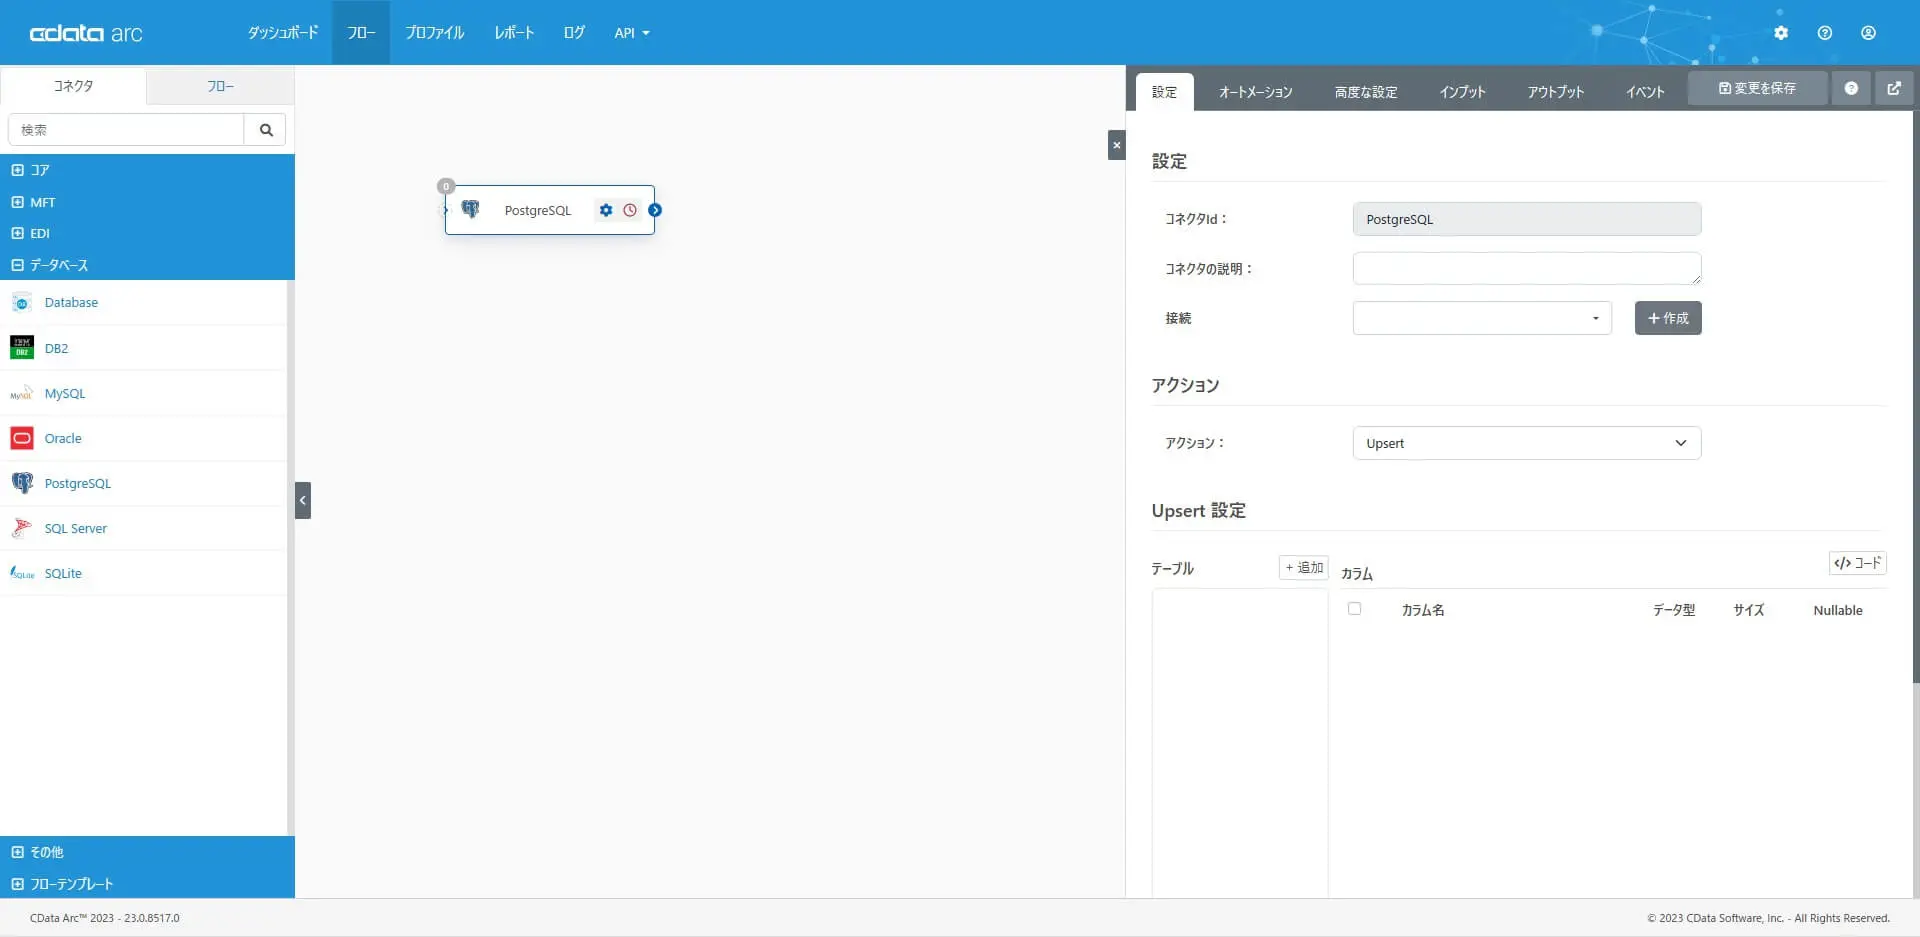Select the 設定 tab in settings panel

[x=1164, y=92]
